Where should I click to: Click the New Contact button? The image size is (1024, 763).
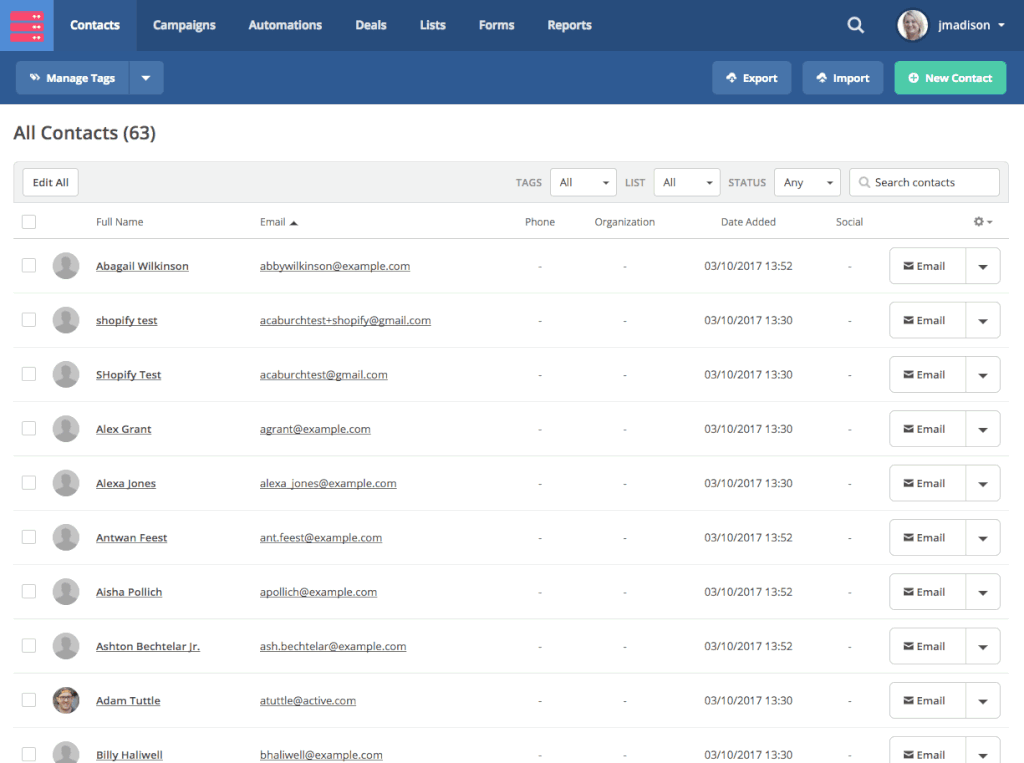point(949,78)
